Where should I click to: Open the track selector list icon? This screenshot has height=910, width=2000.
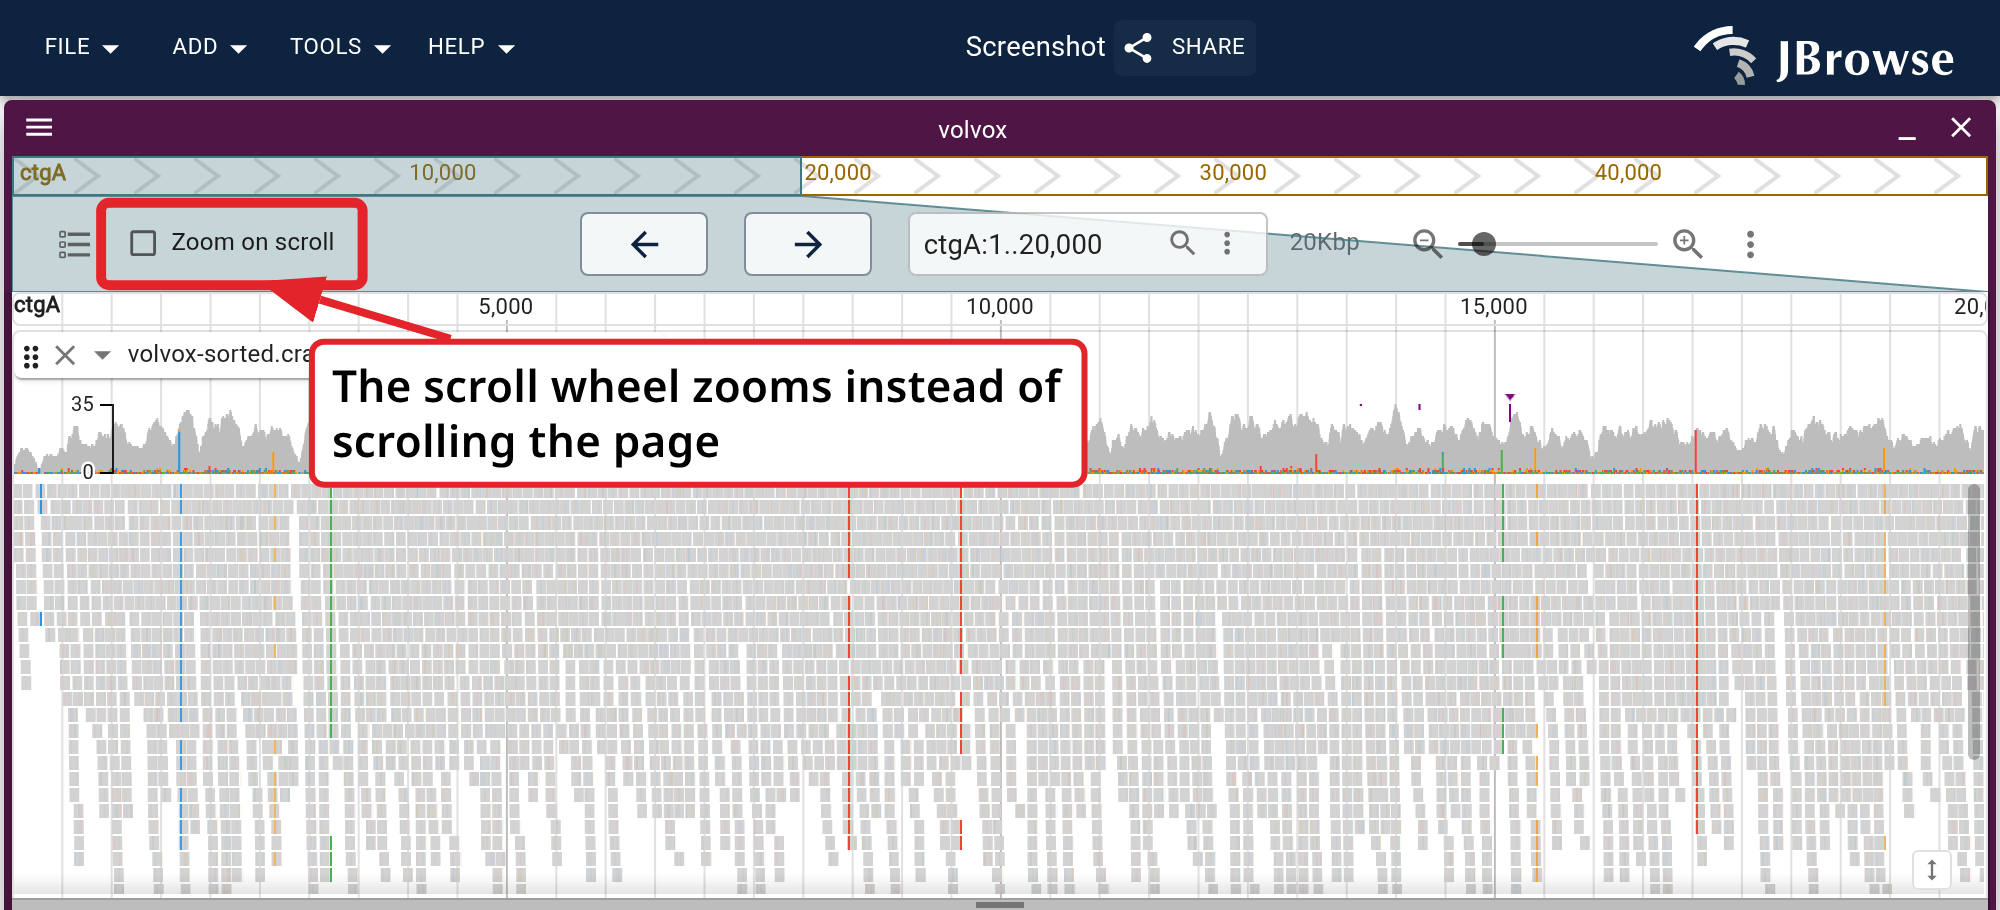(x=74, y=244)
